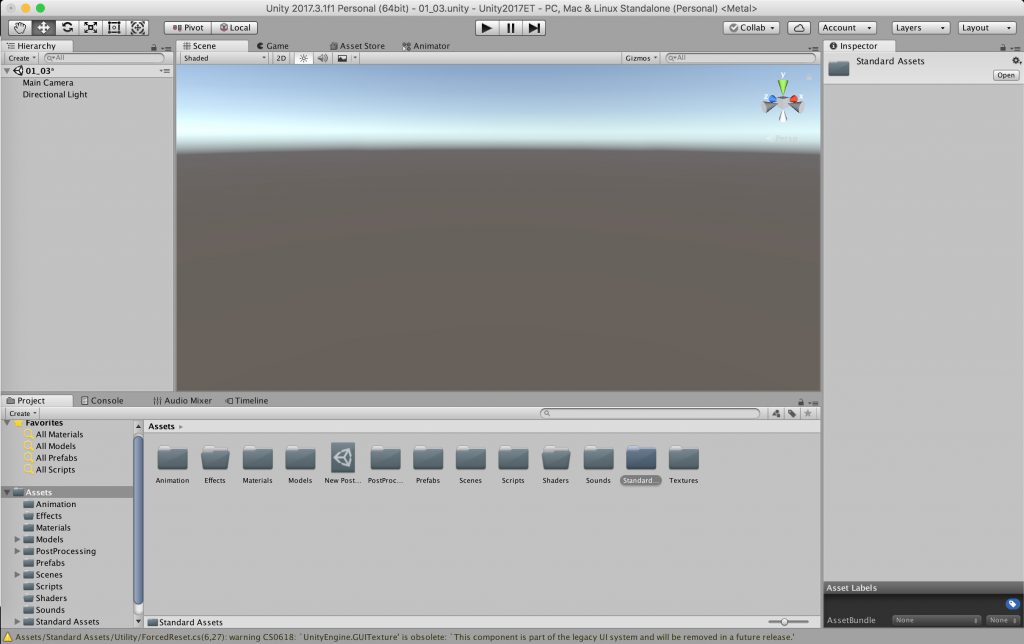Screen dimensions: 1024x644
Task: Select the Hand tool in the toolbar
Action: [20, 27]
